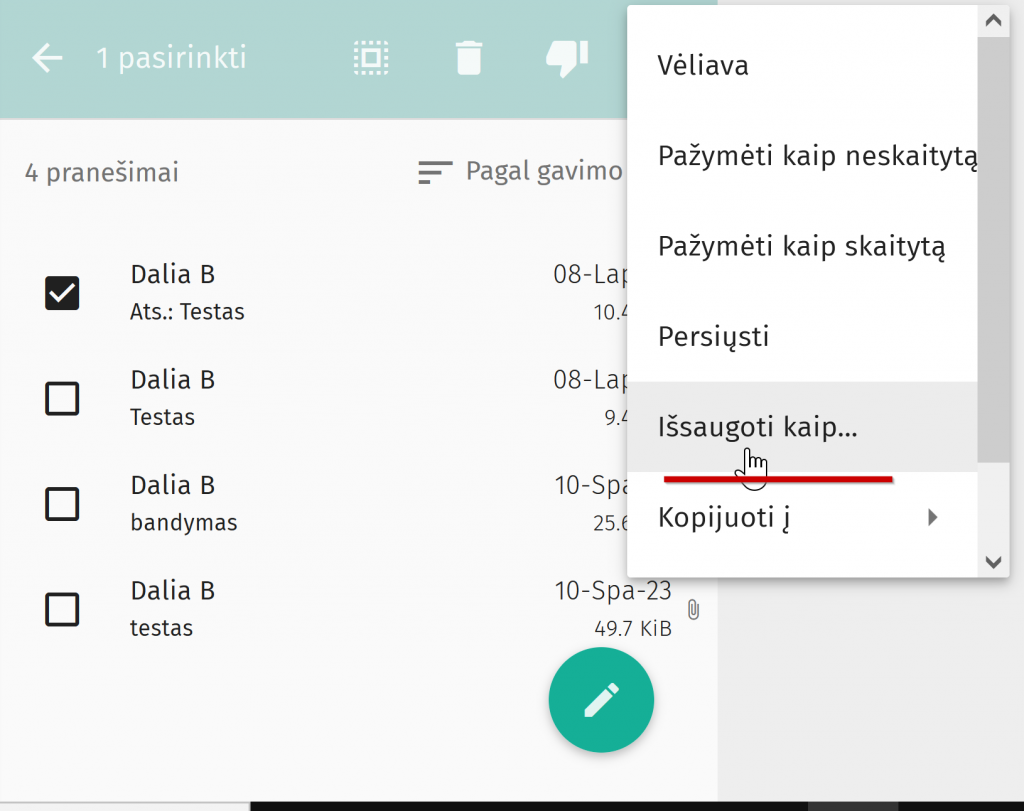Open the Pagal gavimo sort dropdown
Screen dimensions: 1024x811
pyautogui.click(x=543, y=172)
